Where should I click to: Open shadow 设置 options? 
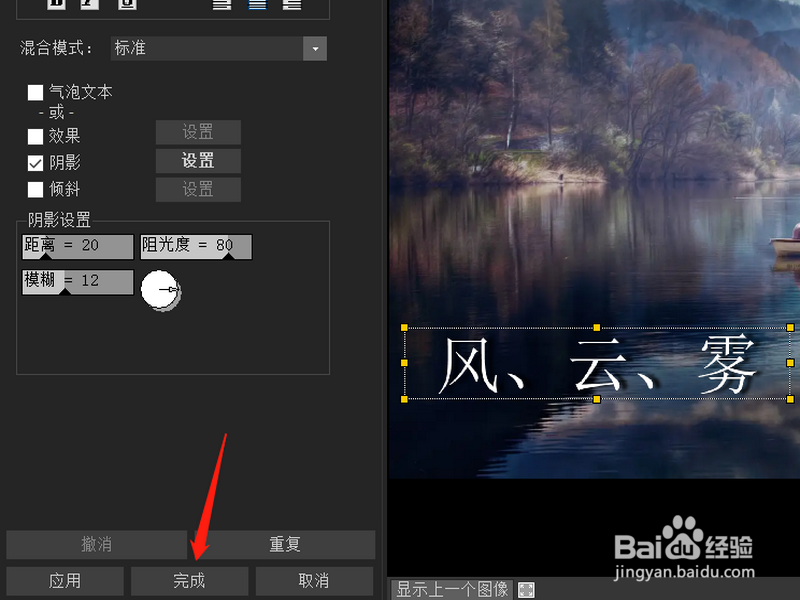[198, 160]
